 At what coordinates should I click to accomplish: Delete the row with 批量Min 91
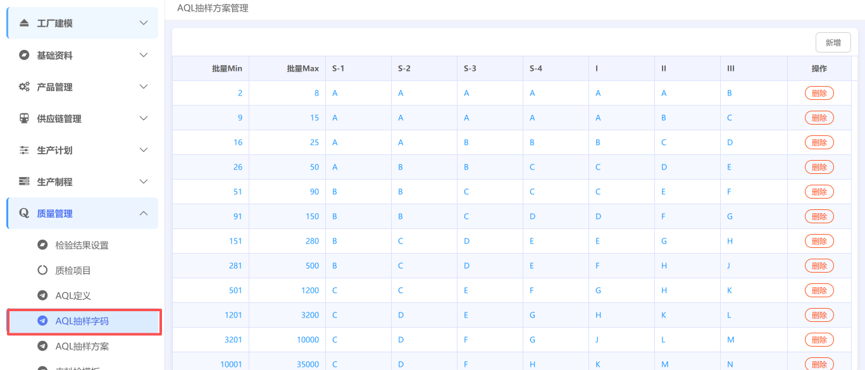click(x=819, y=216)
